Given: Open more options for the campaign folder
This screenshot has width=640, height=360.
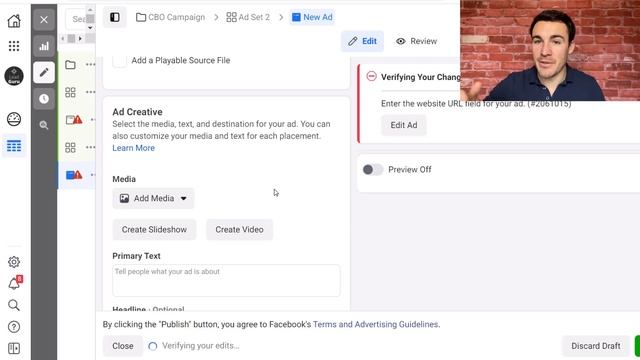Looking at the screenshot, I should click(x=90, y=64).
